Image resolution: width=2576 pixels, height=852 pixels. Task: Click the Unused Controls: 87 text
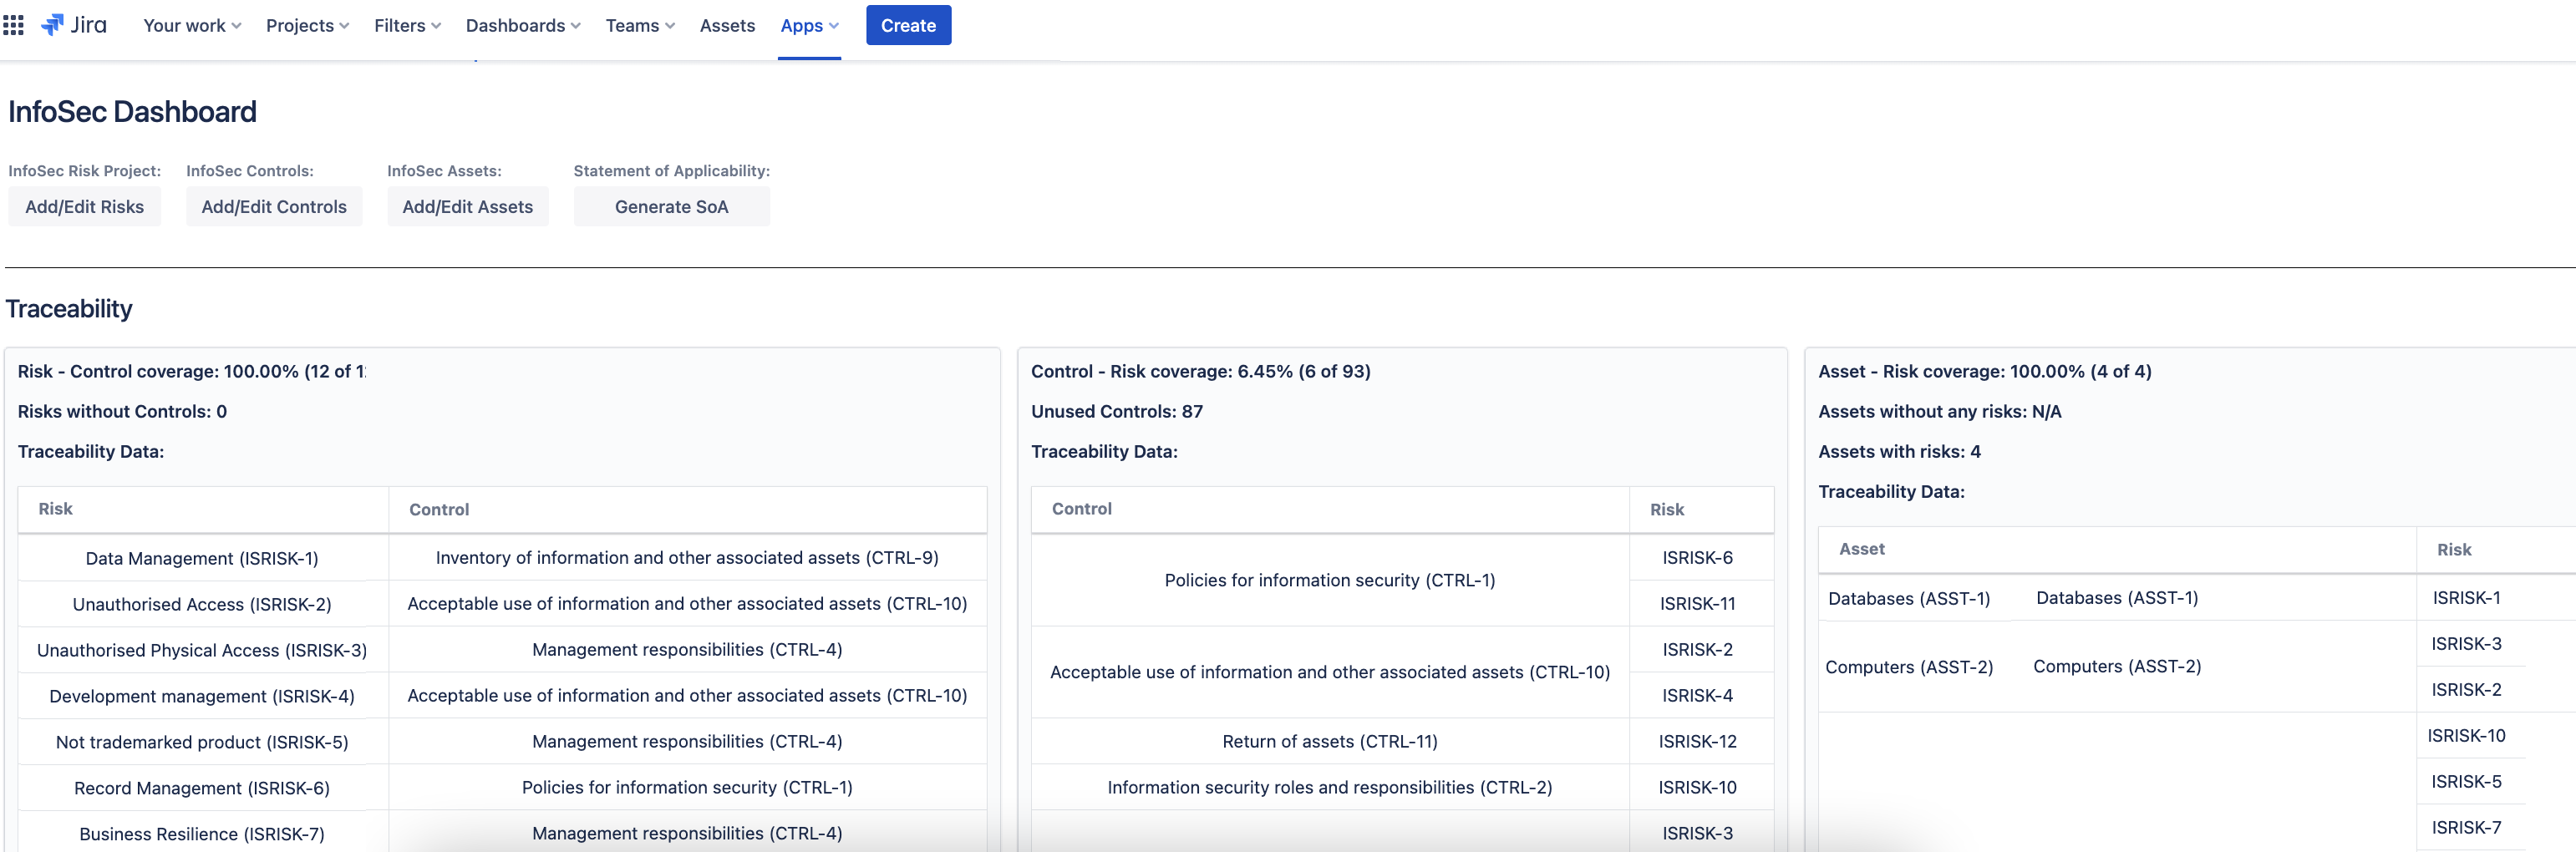click(1117, 411)
